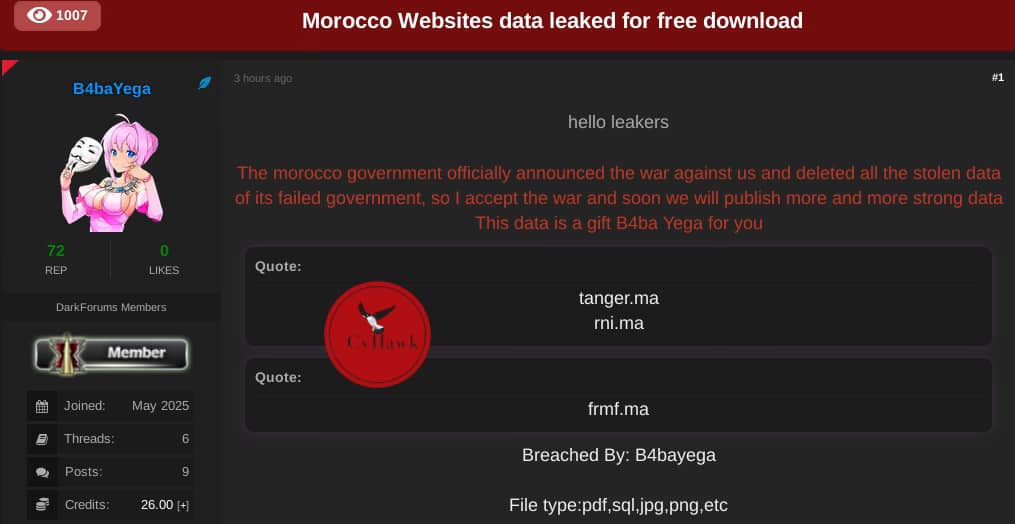This screenshot has width=1015, height=524.
Task: Click the DarkForums Members group label
Action: pos(111,307)
